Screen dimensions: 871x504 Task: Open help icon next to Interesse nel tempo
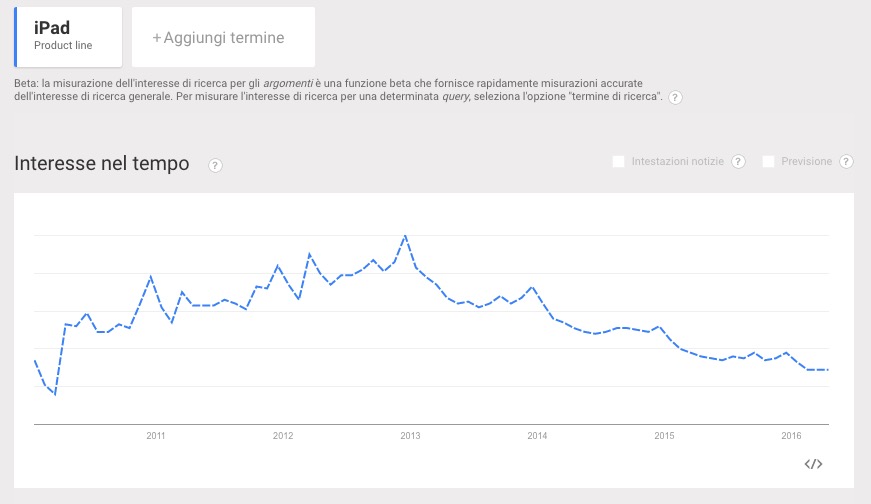pyautogui.click(x=215, y=165)
